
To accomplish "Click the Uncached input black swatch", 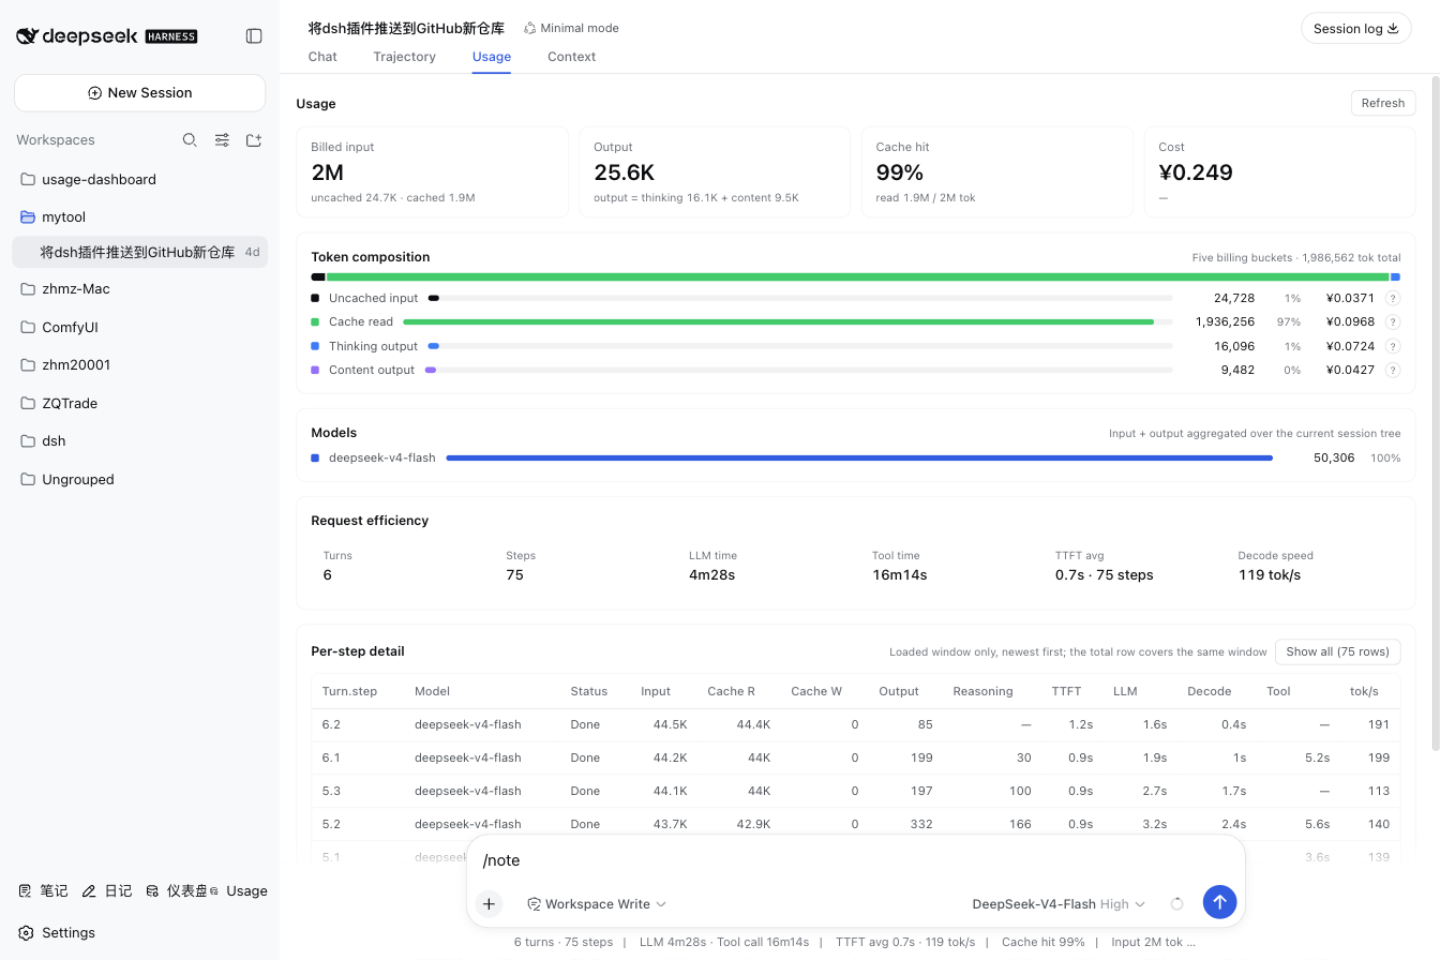I will click(315, 298).
